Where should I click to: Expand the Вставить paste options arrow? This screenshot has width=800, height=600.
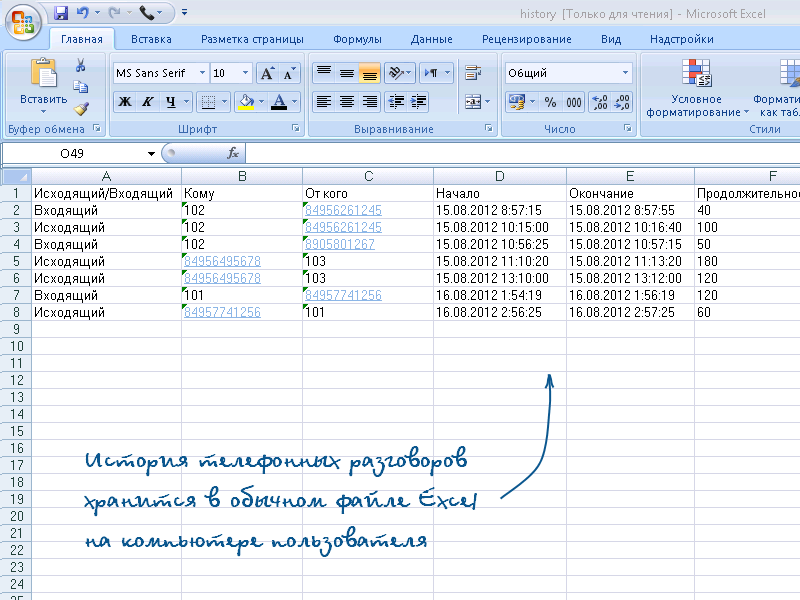point(44,111)
